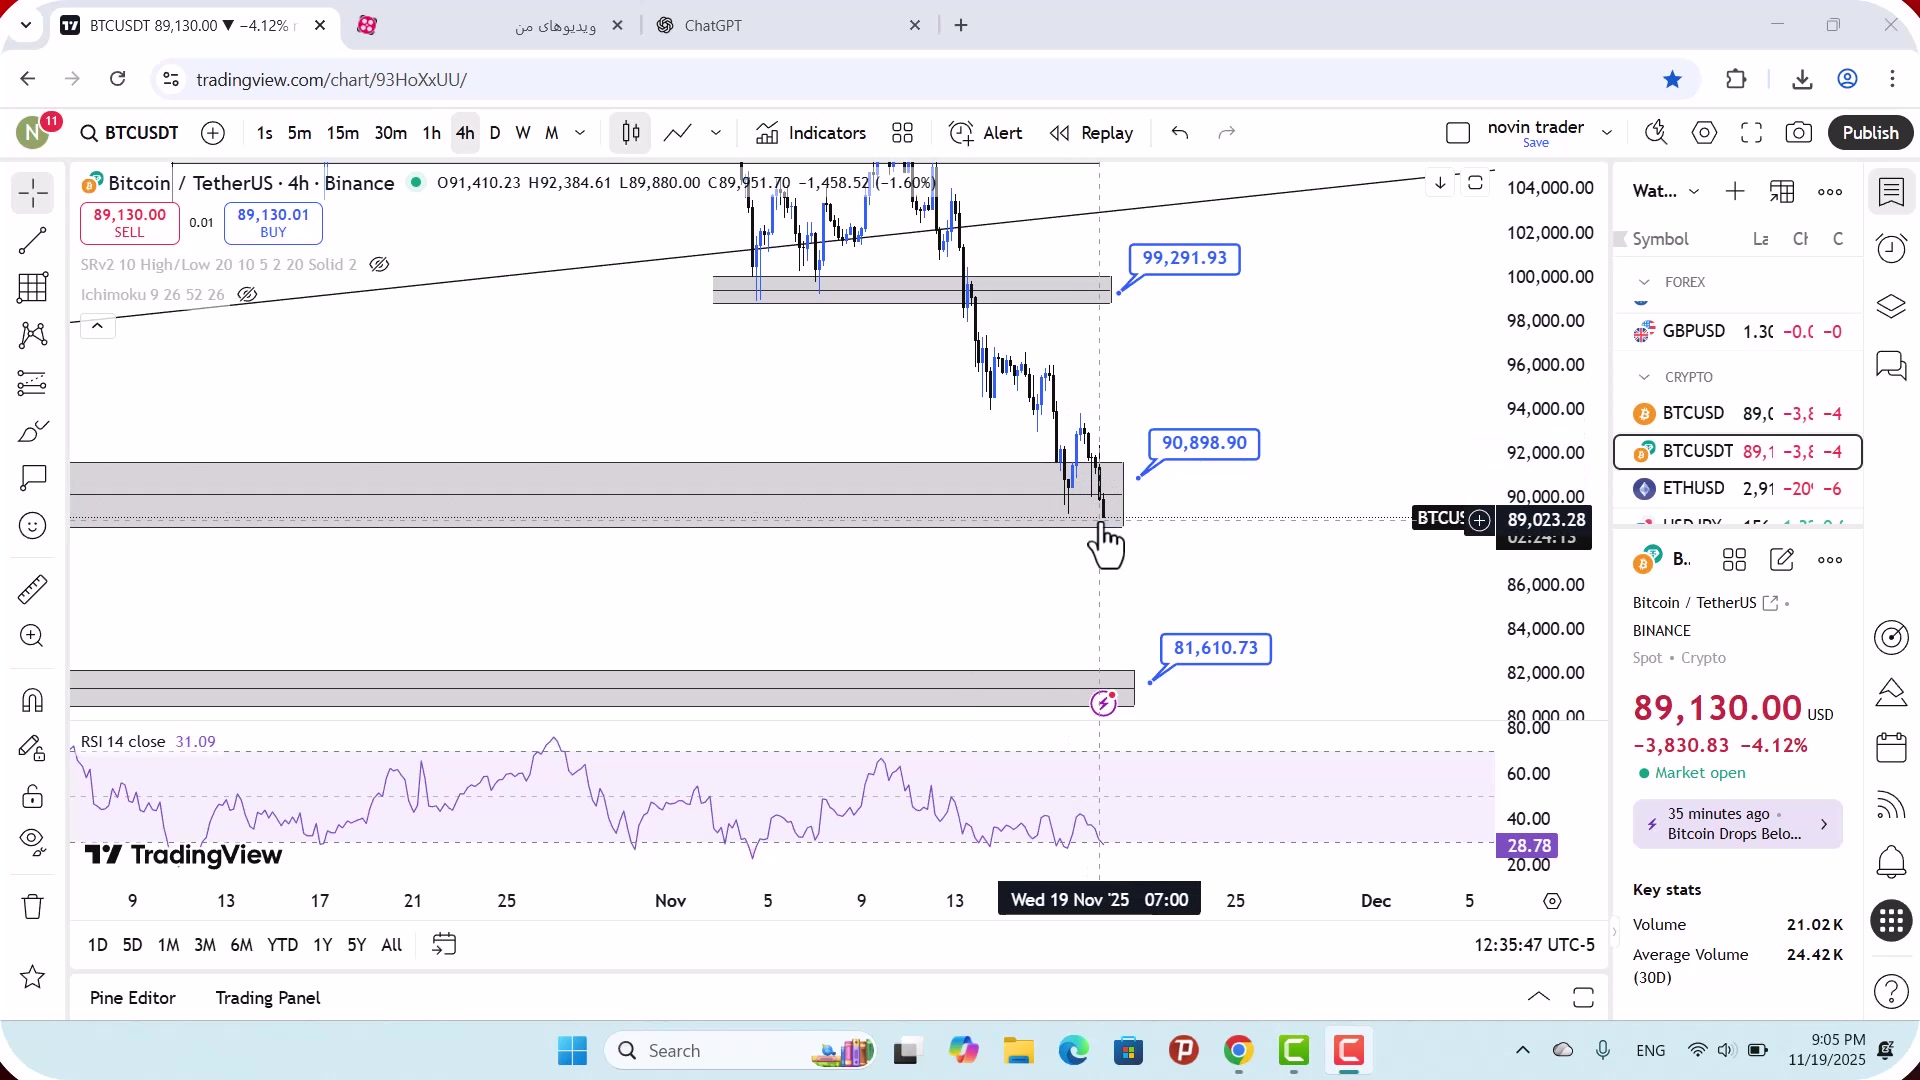The width and height of the screenshot is (1920, 1080).
Task: Remove objects with trash icon
Action: click(x=33, y=906)
